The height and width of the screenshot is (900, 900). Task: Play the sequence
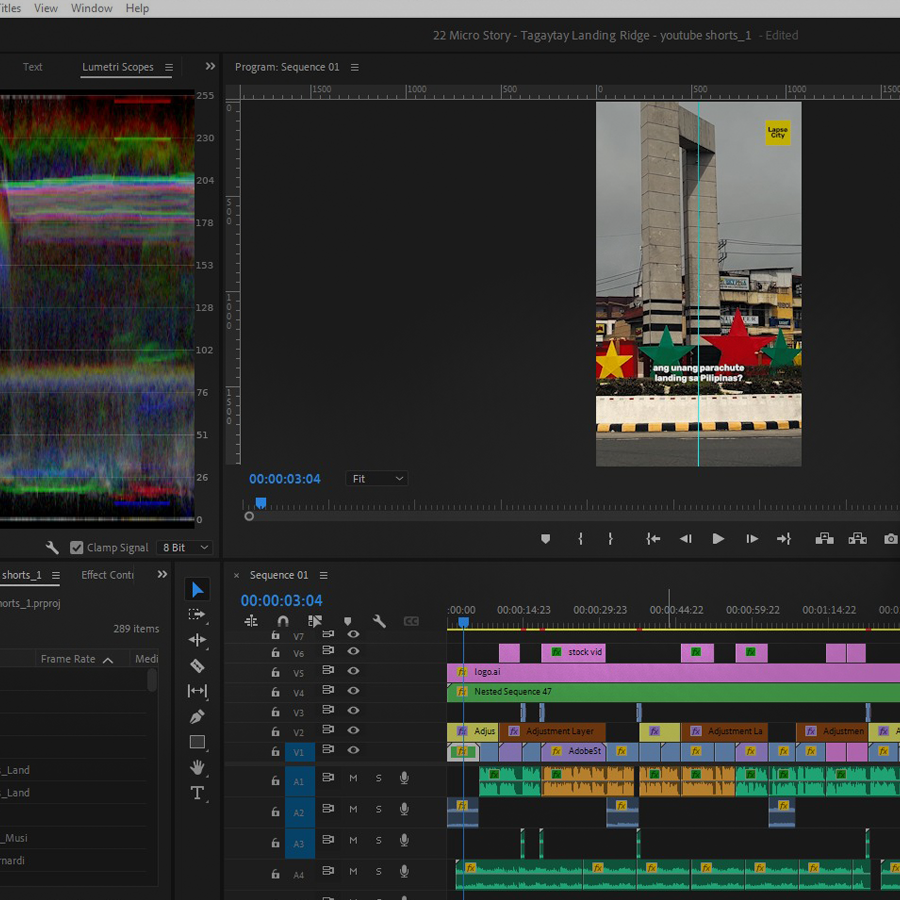718,538
